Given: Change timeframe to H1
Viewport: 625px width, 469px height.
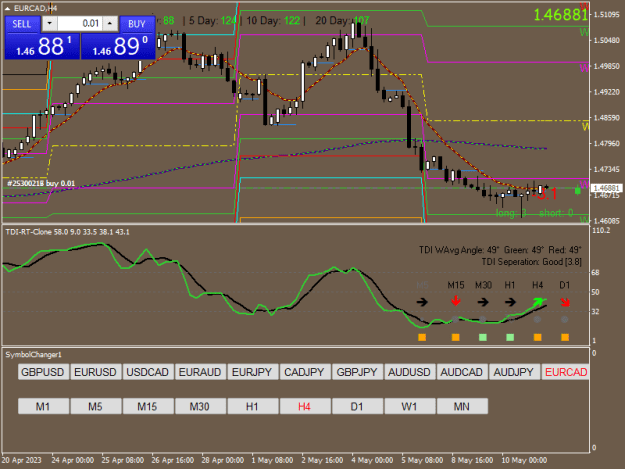Looking at the screenshot, I should pyautogui.click(x=252, y=406).
